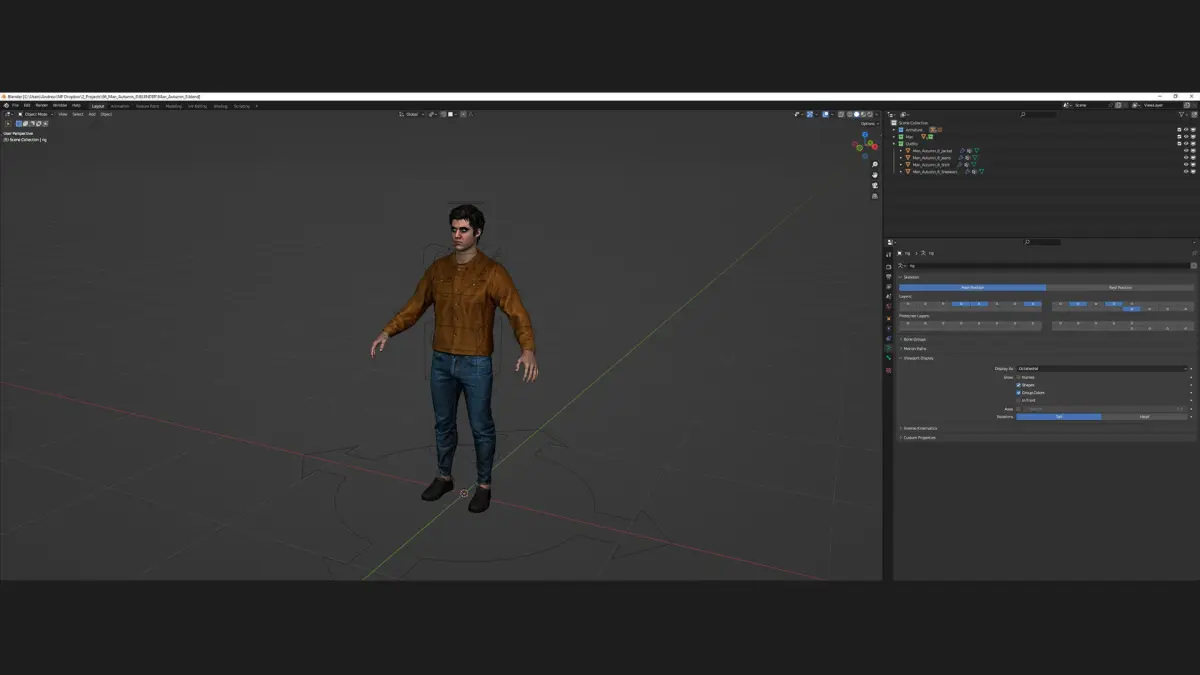Click the Pose Position button
Screen dimensions: 1200x675
pos(972,287)
